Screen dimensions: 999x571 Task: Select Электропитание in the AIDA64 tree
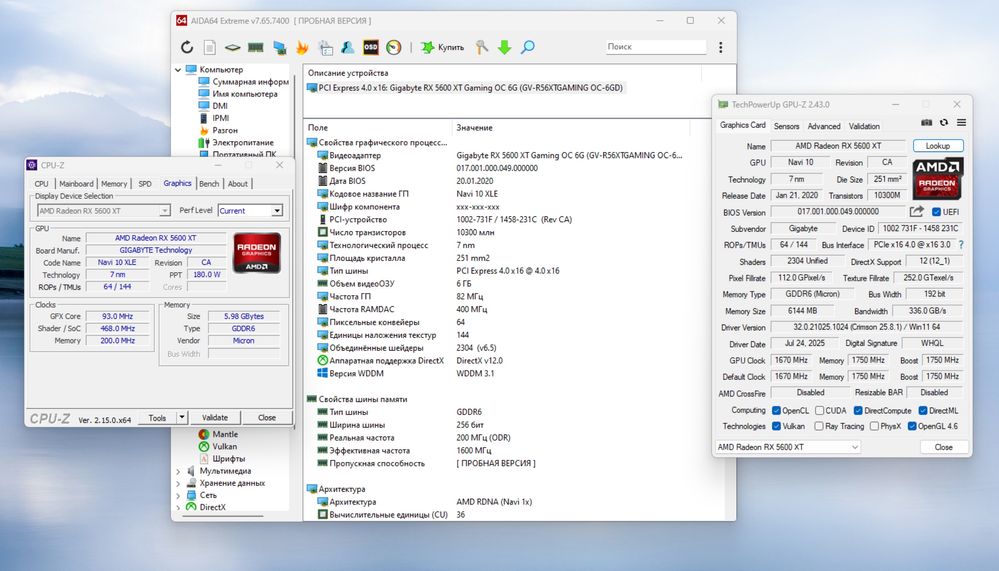click(x=242, y=143)
